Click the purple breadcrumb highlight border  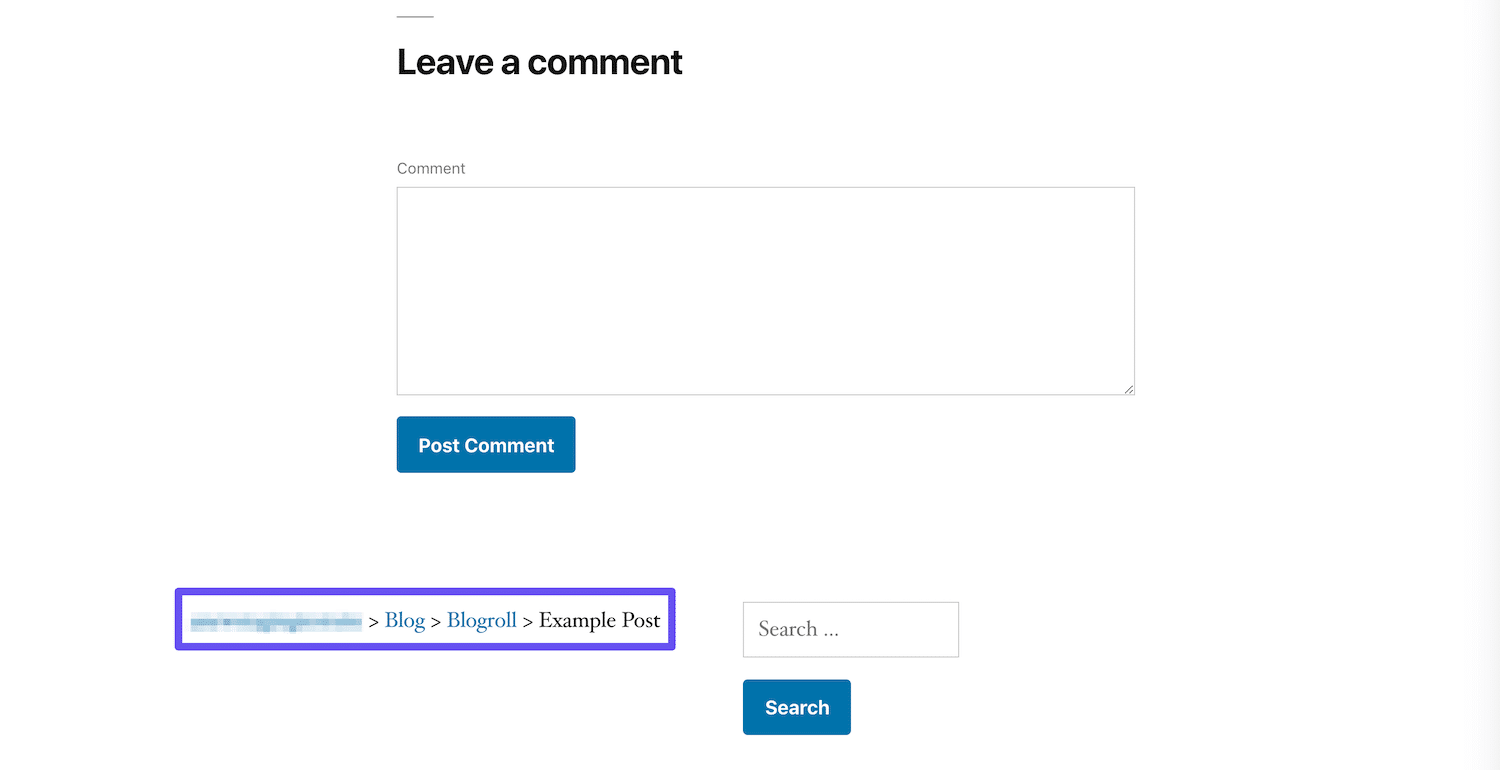coord(425,590)
